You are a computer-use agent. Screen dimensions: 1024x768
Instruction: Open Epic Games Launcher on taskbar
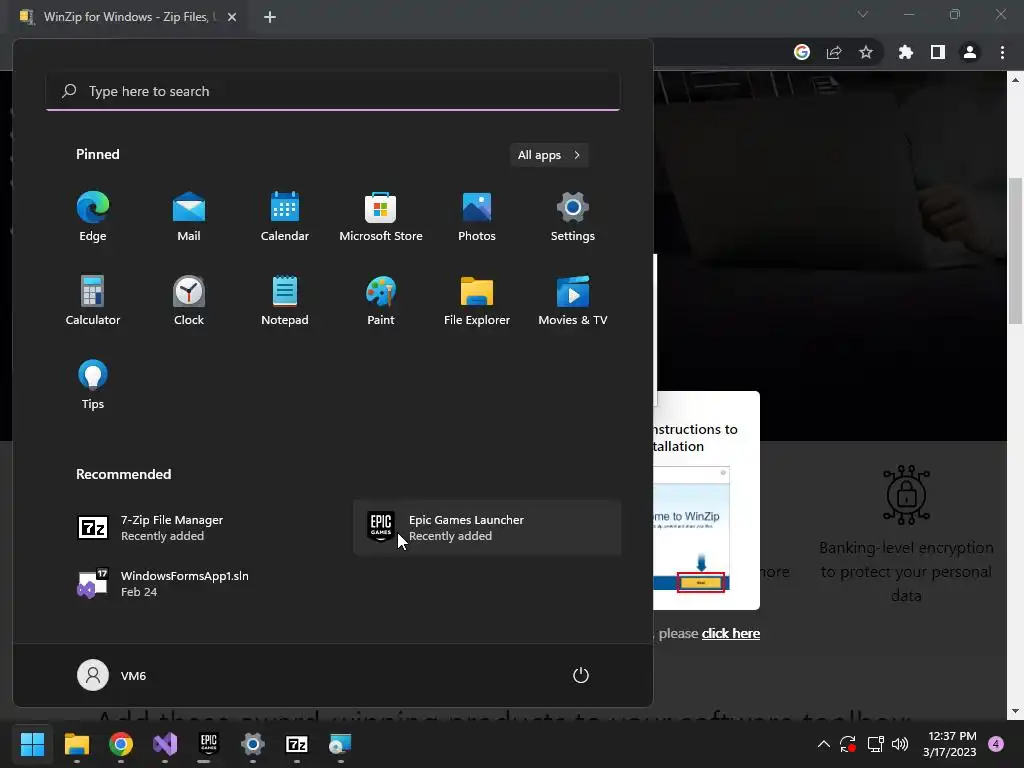click(208, 744)
